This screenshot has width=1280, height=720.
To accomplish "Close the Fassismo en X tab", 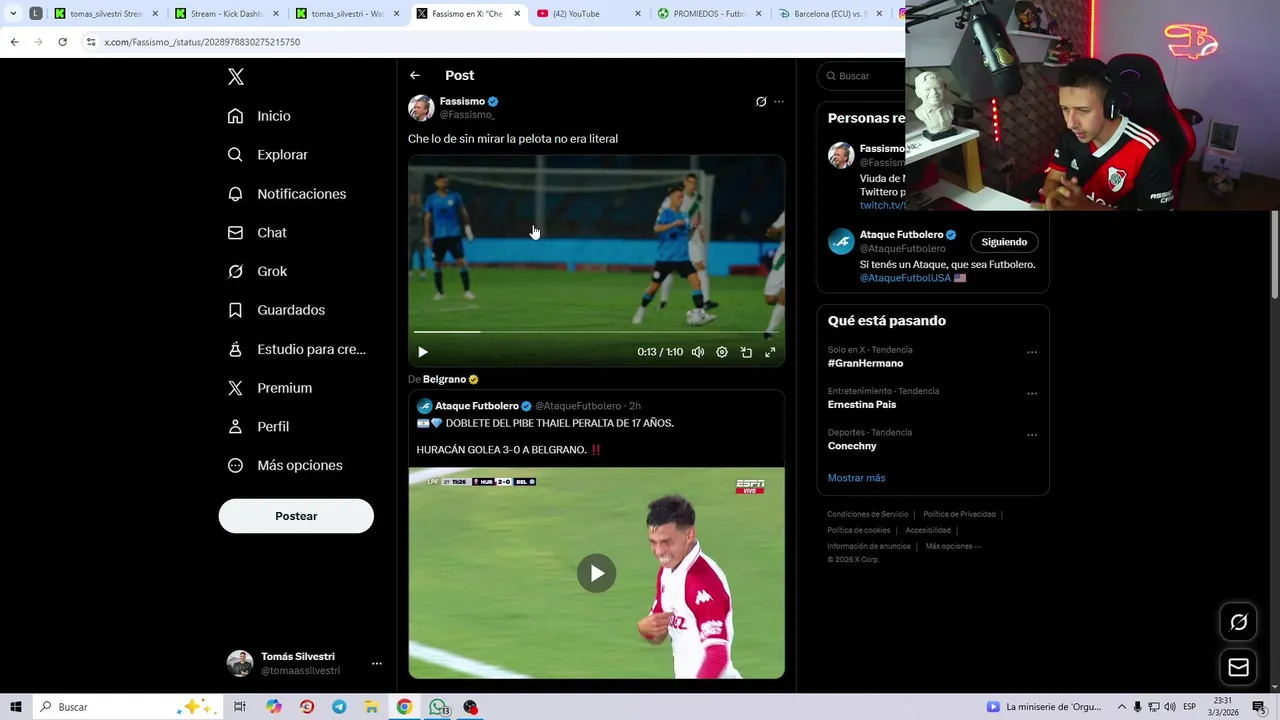I will [517, 14].
